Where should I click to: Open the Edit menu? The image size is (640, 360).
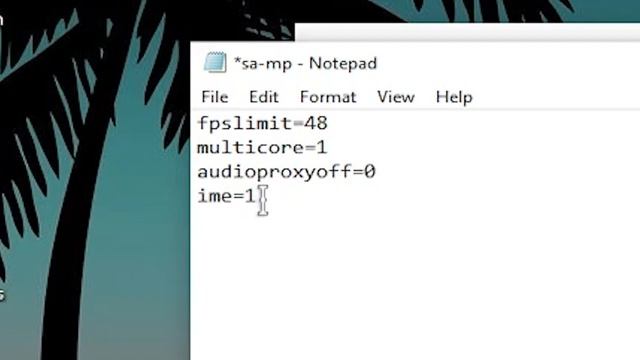(264, 97)
